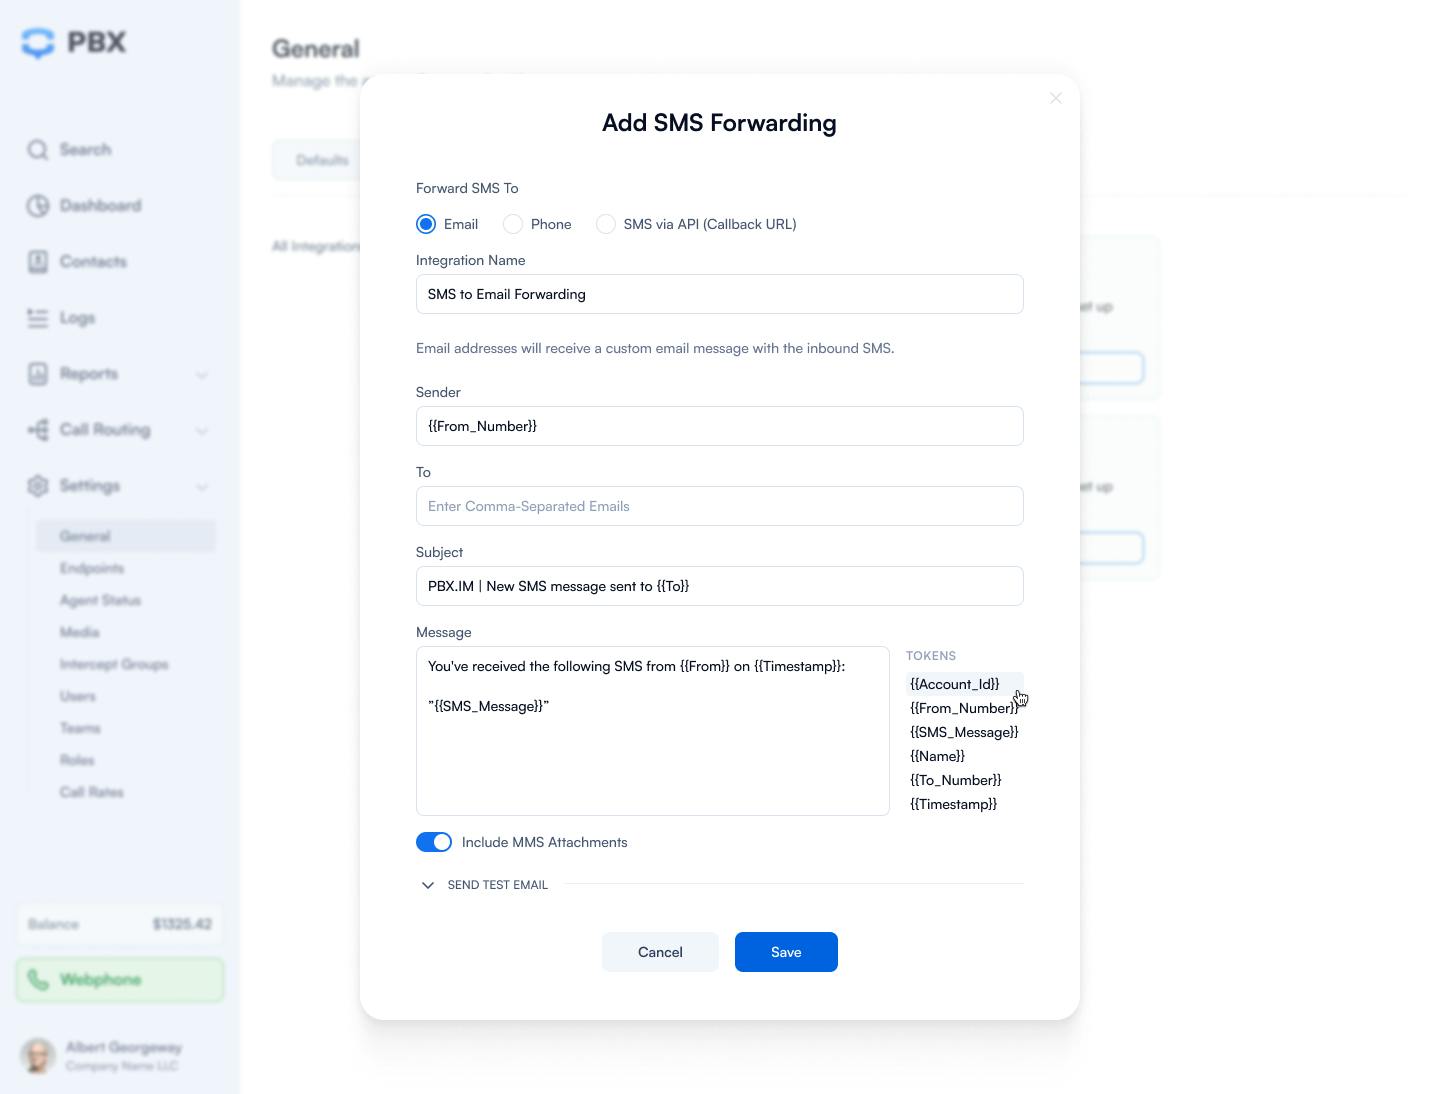The width and height of the screenshot is (1440, 1094).
Task: Click the Settings gear icon
Action: [38, 486]
